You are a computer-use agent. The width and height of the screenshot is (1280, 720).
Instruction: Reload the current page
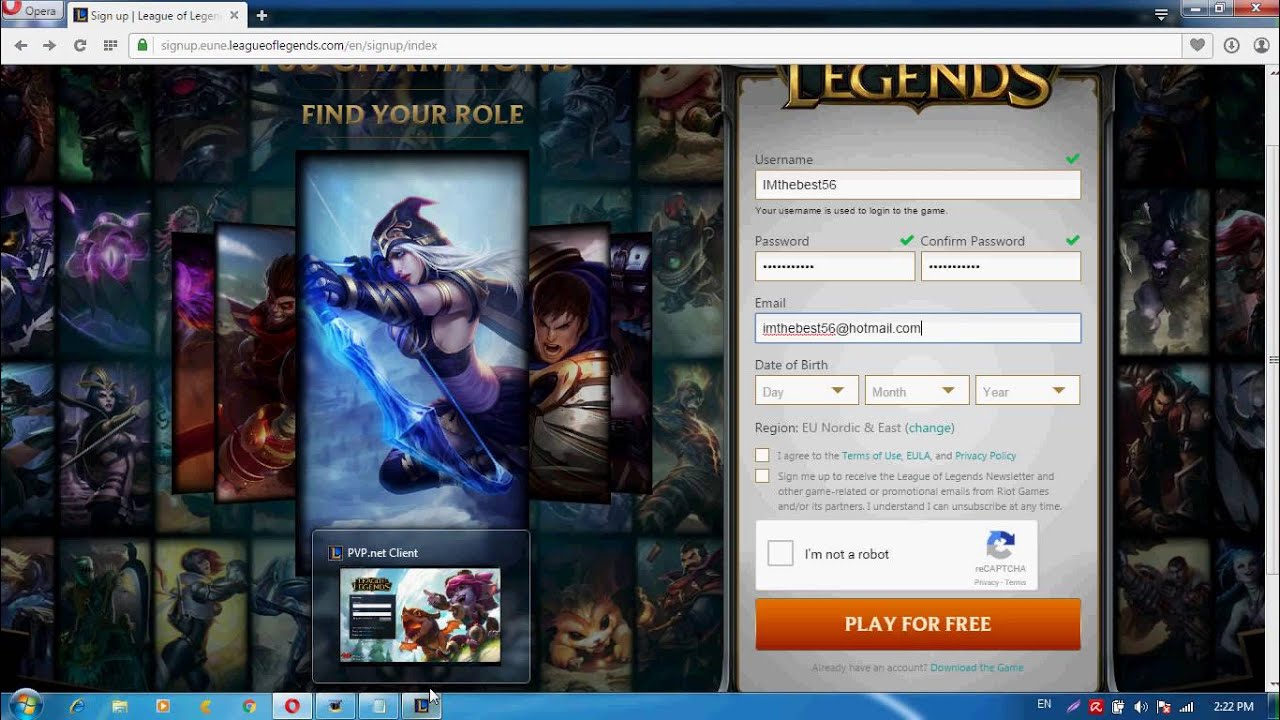80,45
